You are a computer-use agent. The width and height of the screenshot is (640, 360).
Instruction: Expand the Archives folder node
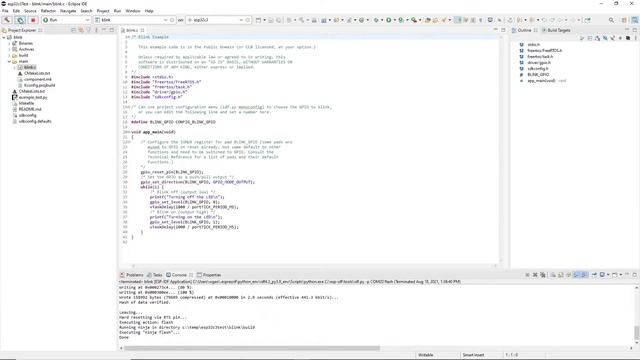(x=9, y=49)
